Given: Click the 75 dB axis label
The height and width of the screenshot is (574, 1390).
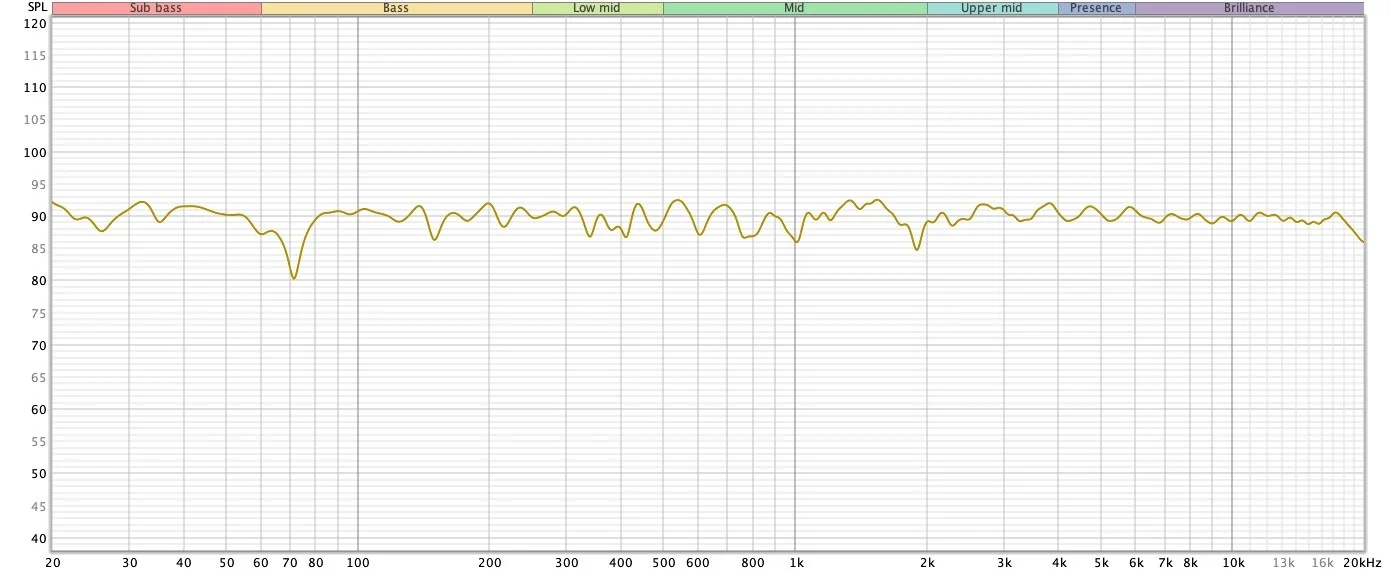Looking at the screenshot, I should (x=39, y=313).
